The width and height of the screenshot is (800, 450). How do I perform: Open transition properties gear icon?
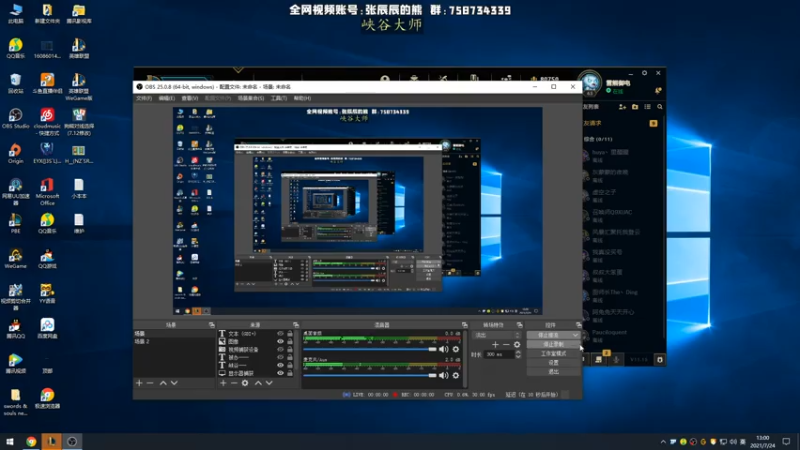coord(517,345)
